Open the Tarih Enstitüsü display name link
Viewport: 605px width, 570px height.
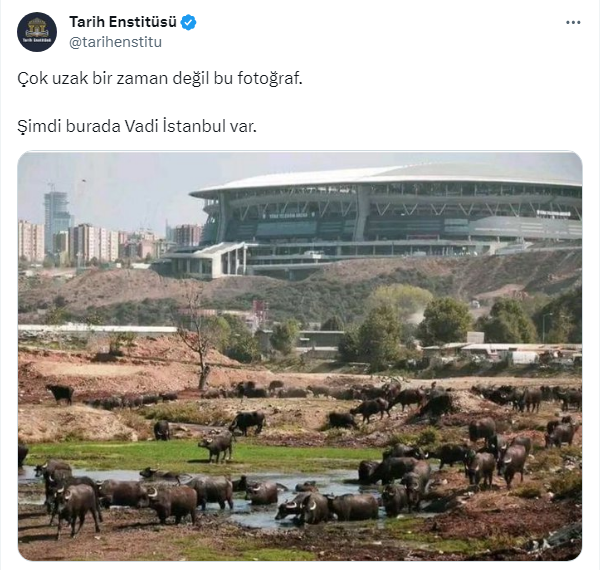[123, 22]
